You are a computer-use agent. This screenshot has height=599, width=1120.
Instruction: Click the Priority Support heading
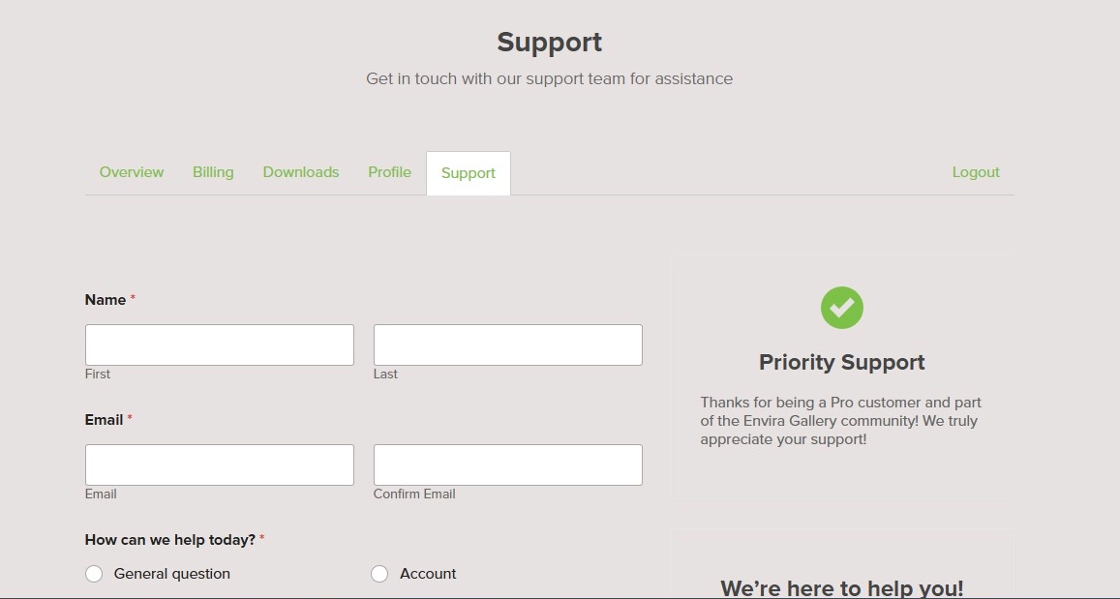841,362
